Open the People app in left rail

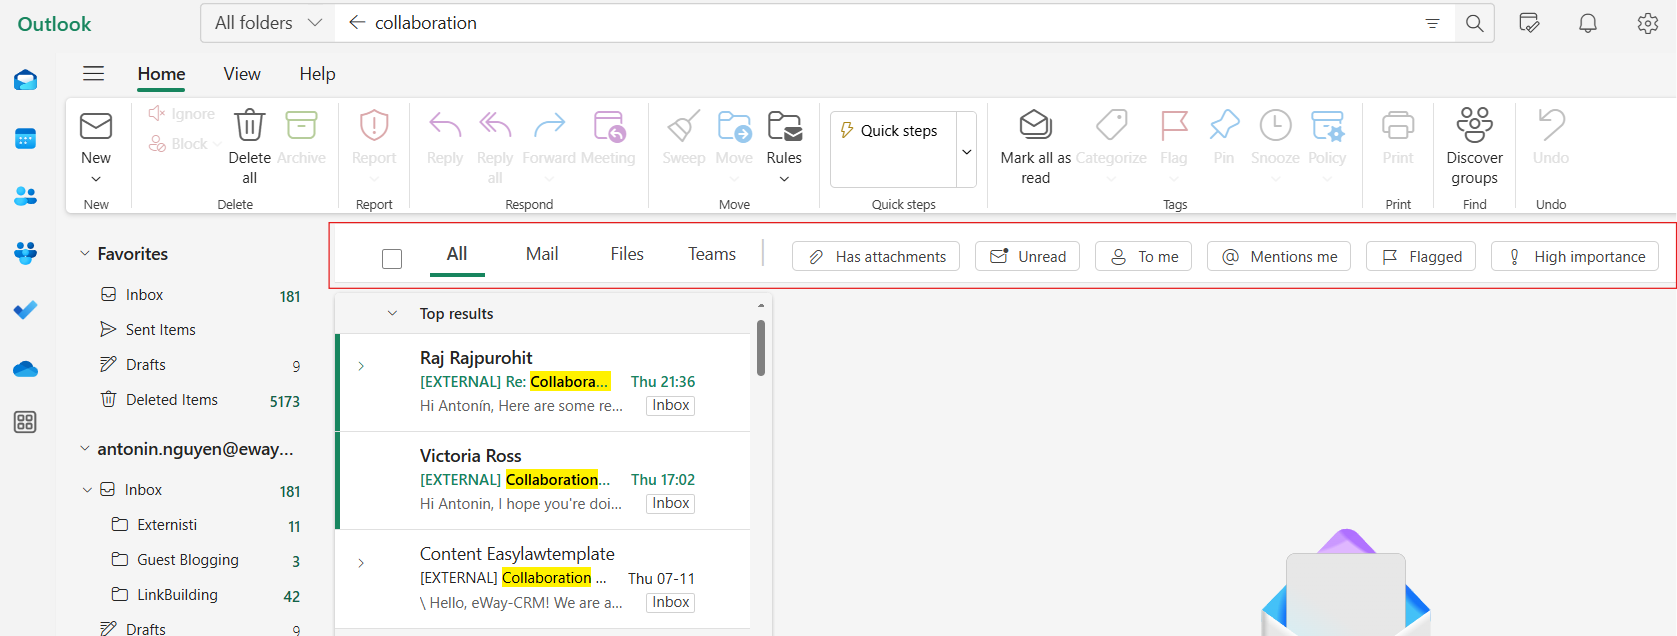pyautogui.click(x=26, y=196)
